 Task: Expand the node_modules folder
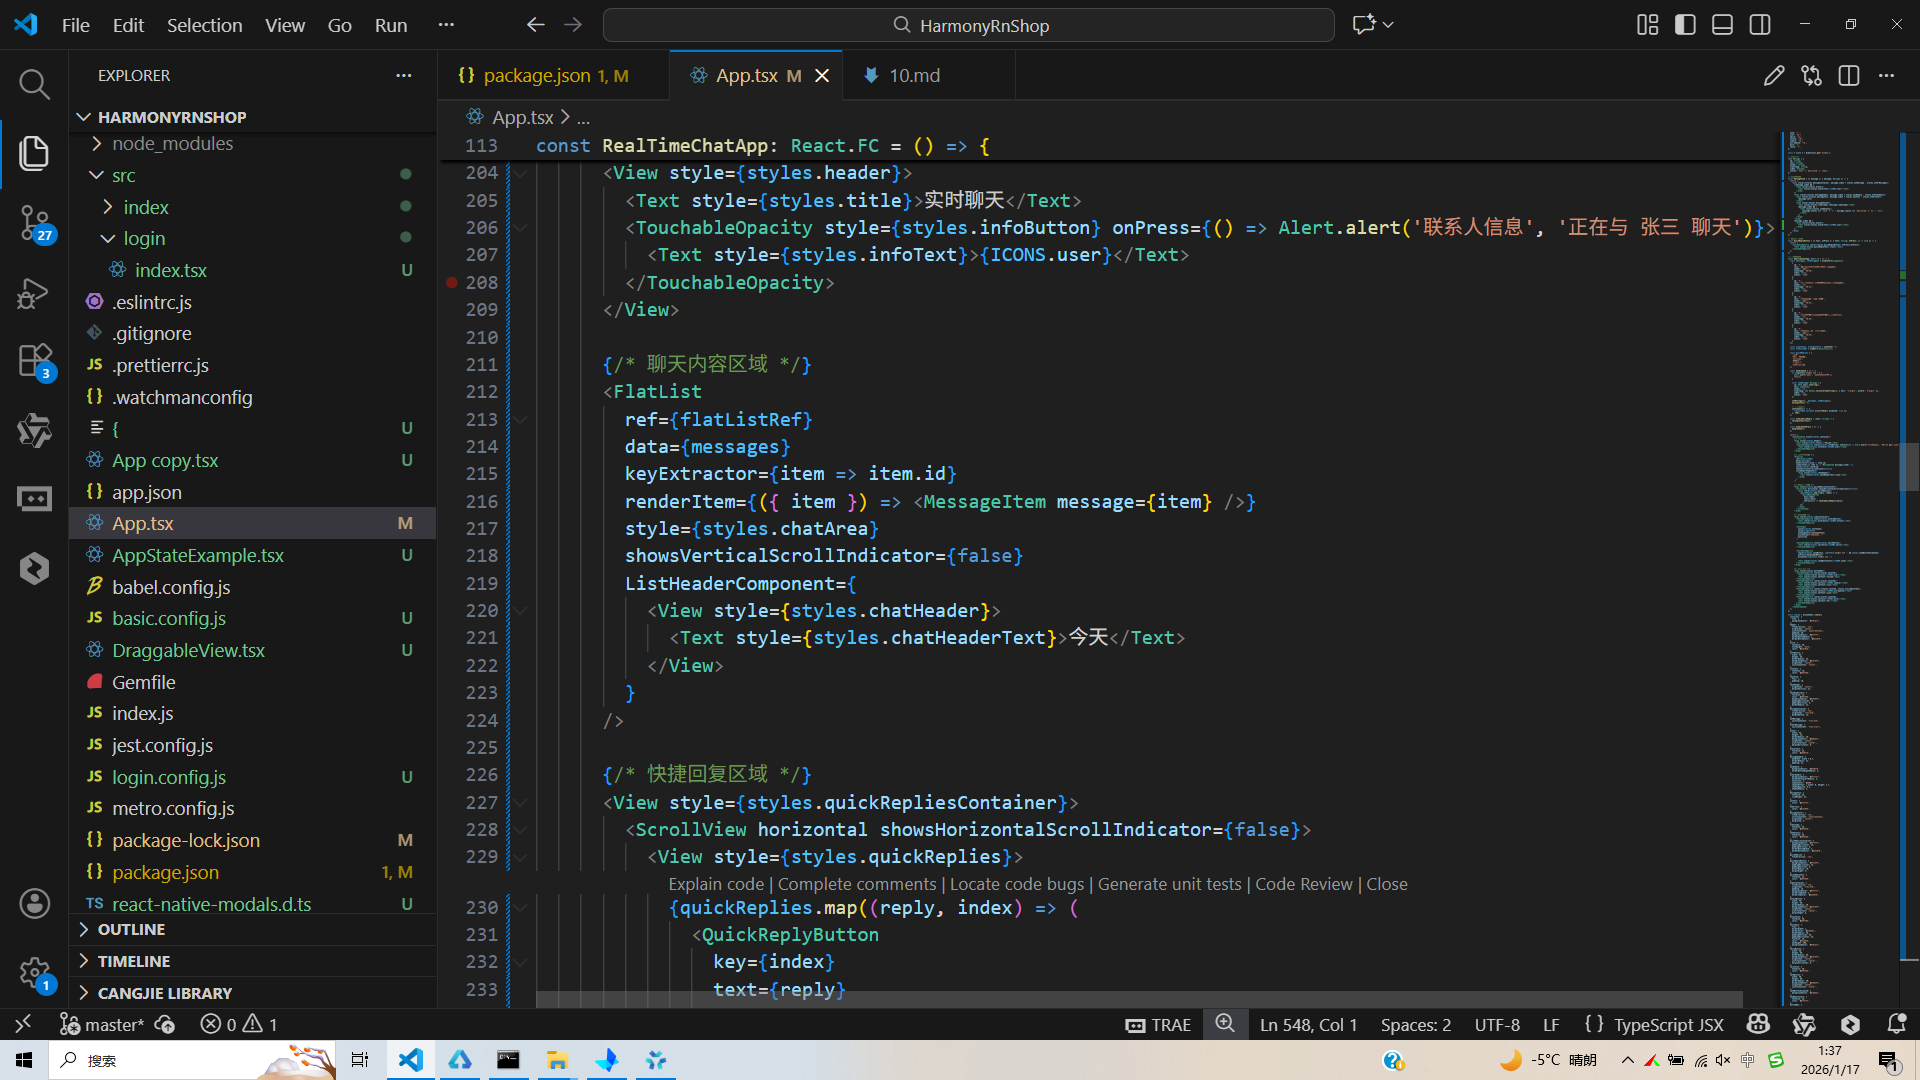[172, 144]
